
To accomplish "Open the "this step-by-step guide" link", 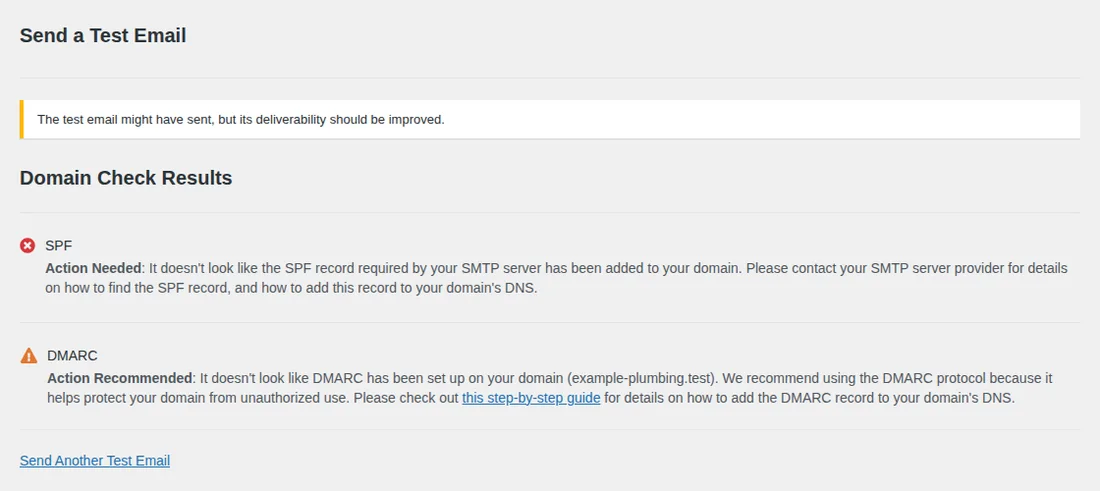I will tap(531, 398).
